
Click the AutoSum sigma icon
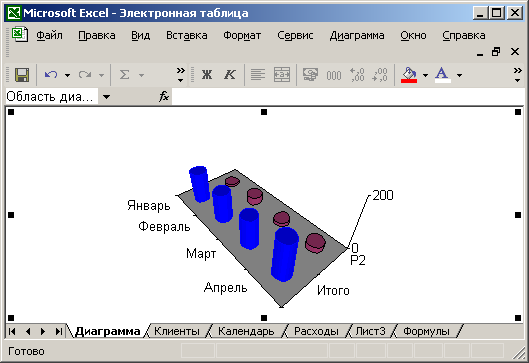tap(124, 75)
